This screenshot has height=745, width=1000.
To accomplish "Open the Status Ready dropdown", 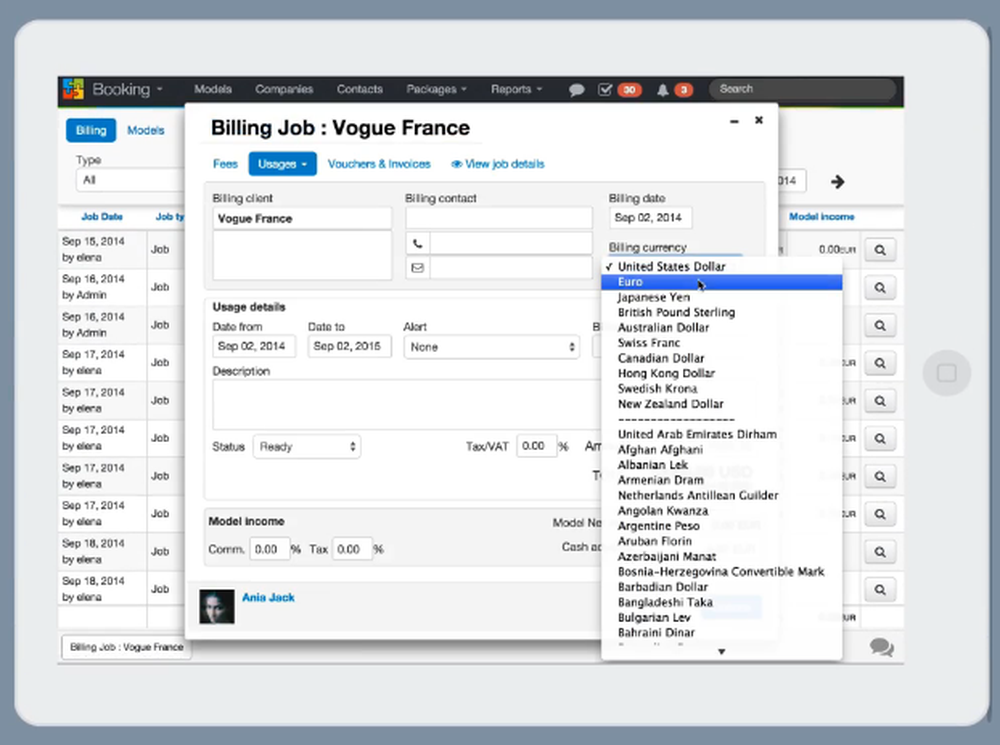I will point(307,446).
